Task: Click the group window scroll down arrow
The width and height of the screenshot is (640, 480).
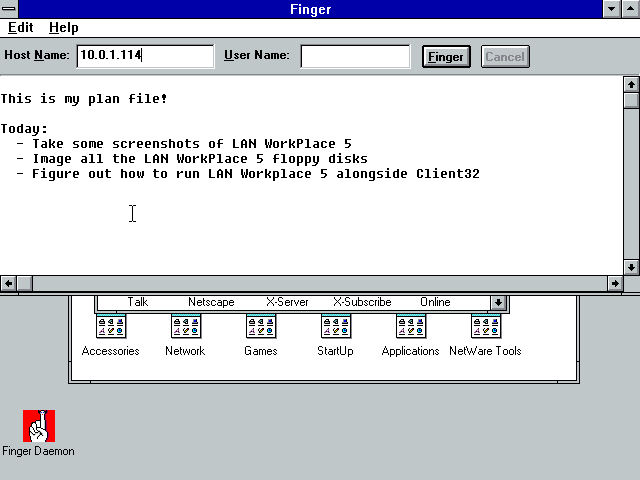Action: pos(498,302)
